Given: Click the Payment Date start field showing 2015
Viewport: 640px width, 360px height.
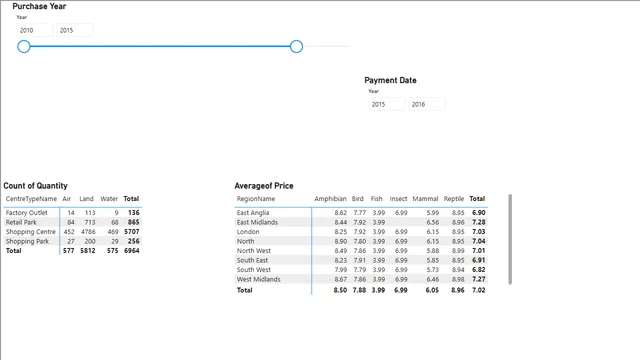Looking at the screenshot, I should tap(387, 104).
